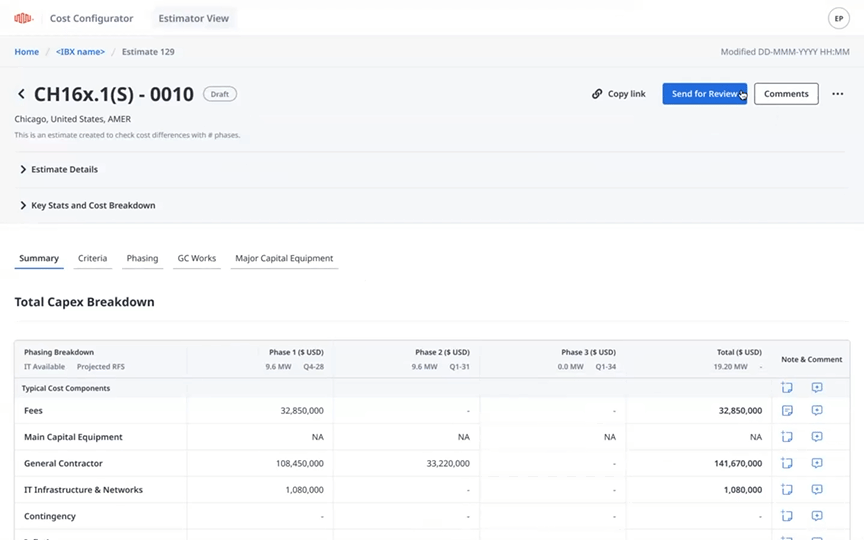The height and width of the screenshot is (540, 864).
Task: Add a comment on Main Capital Equipment row
Action: (x=817, y=437)
